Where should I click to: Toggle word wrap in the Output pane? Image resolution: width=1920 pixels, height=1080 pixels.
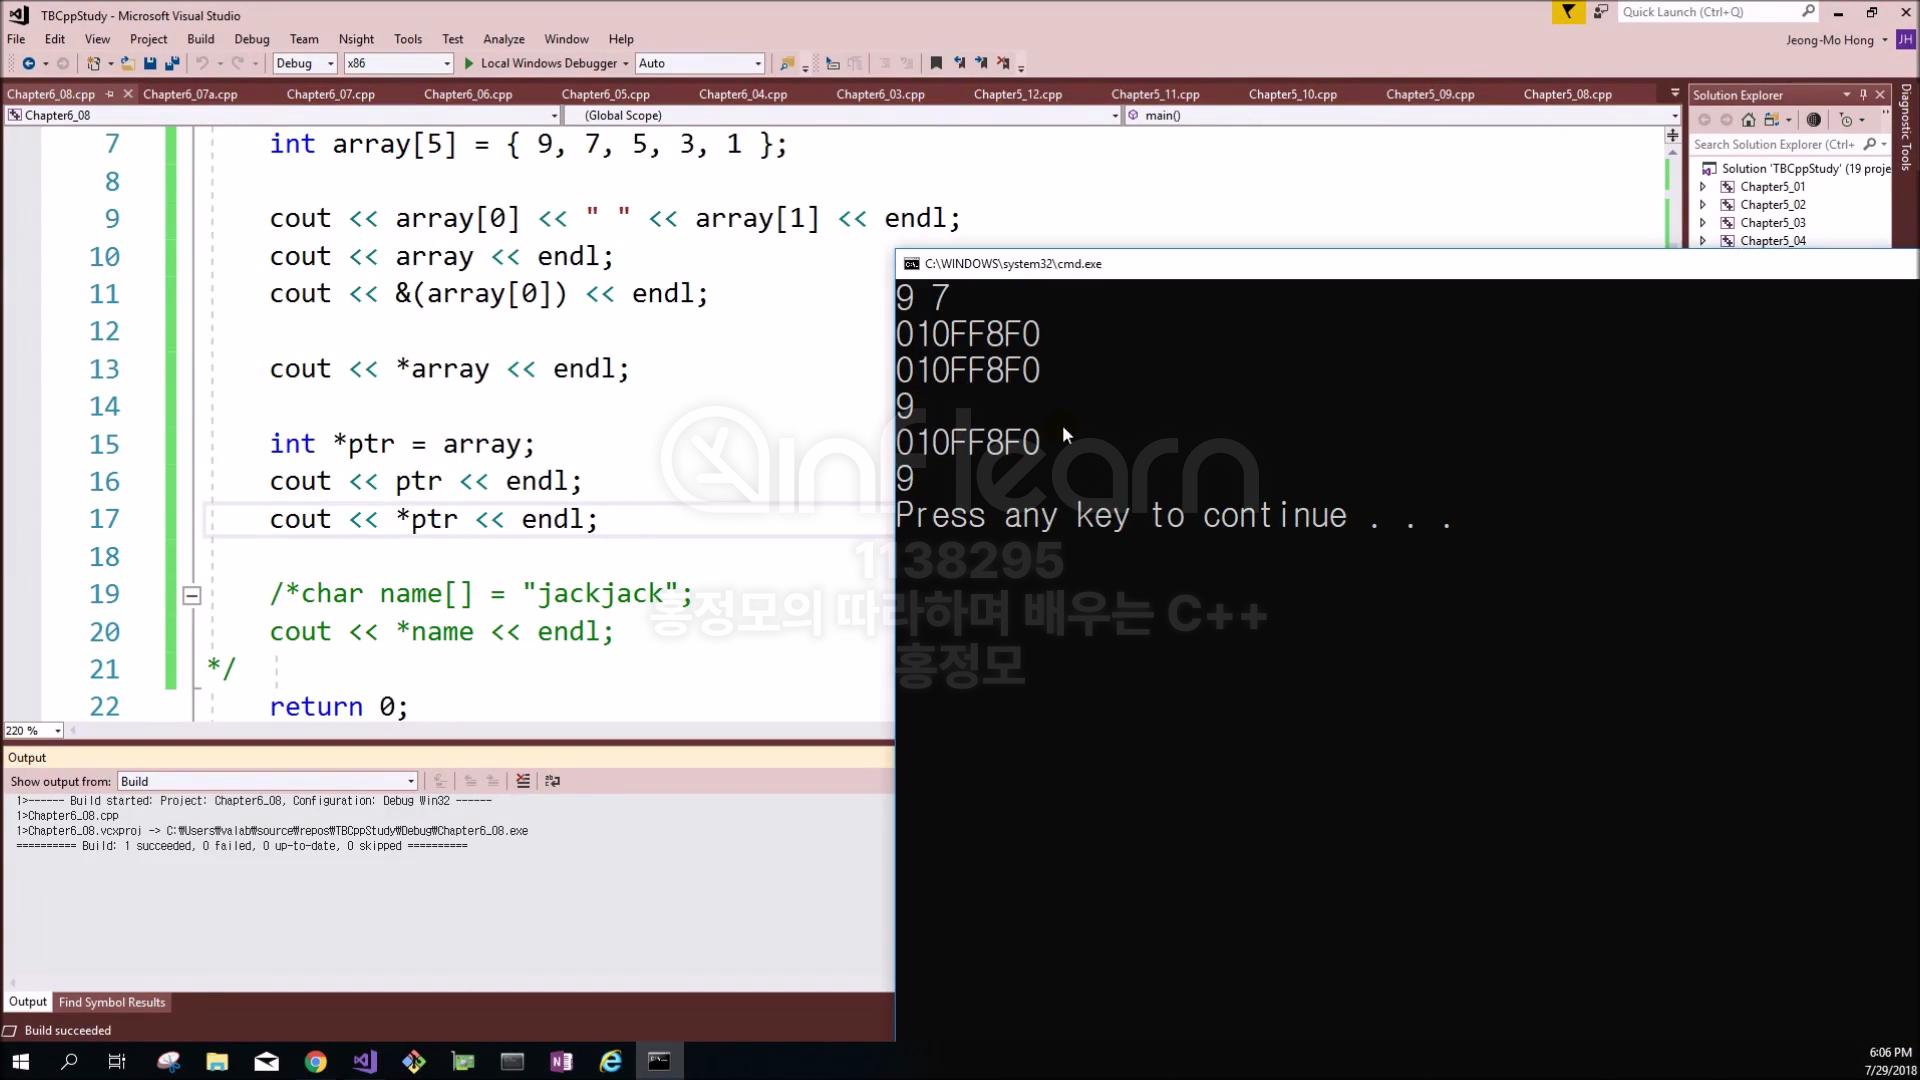click(552, 781)
